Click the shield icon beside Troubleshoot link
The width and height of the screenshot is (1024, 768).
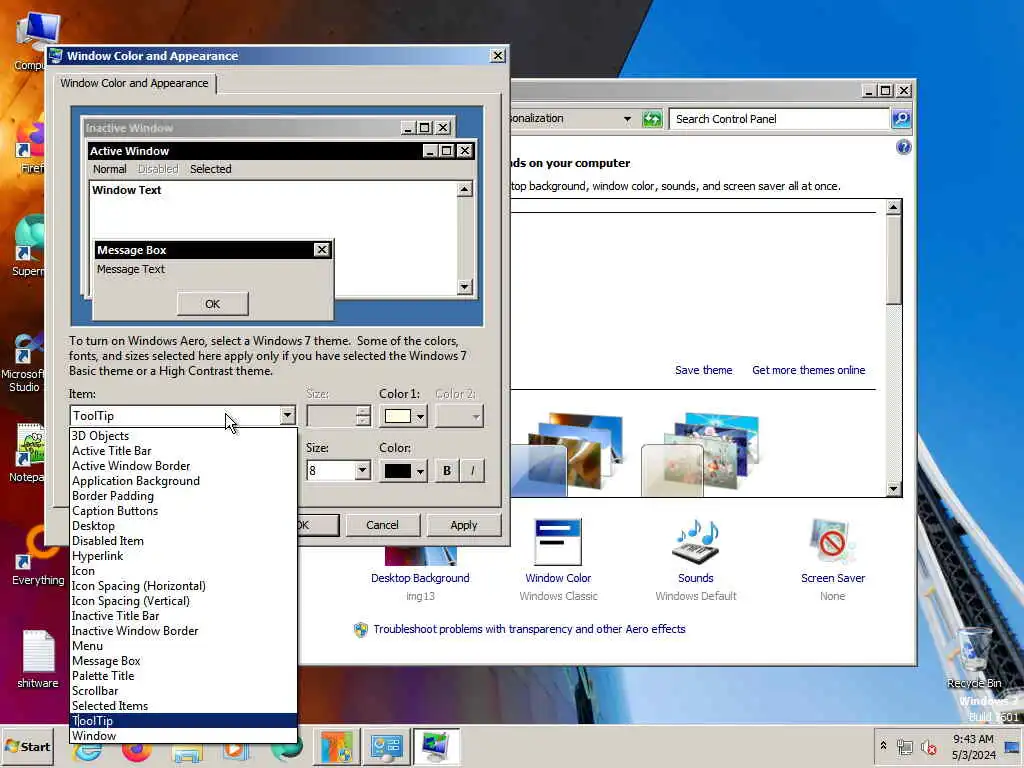(360, 630)
